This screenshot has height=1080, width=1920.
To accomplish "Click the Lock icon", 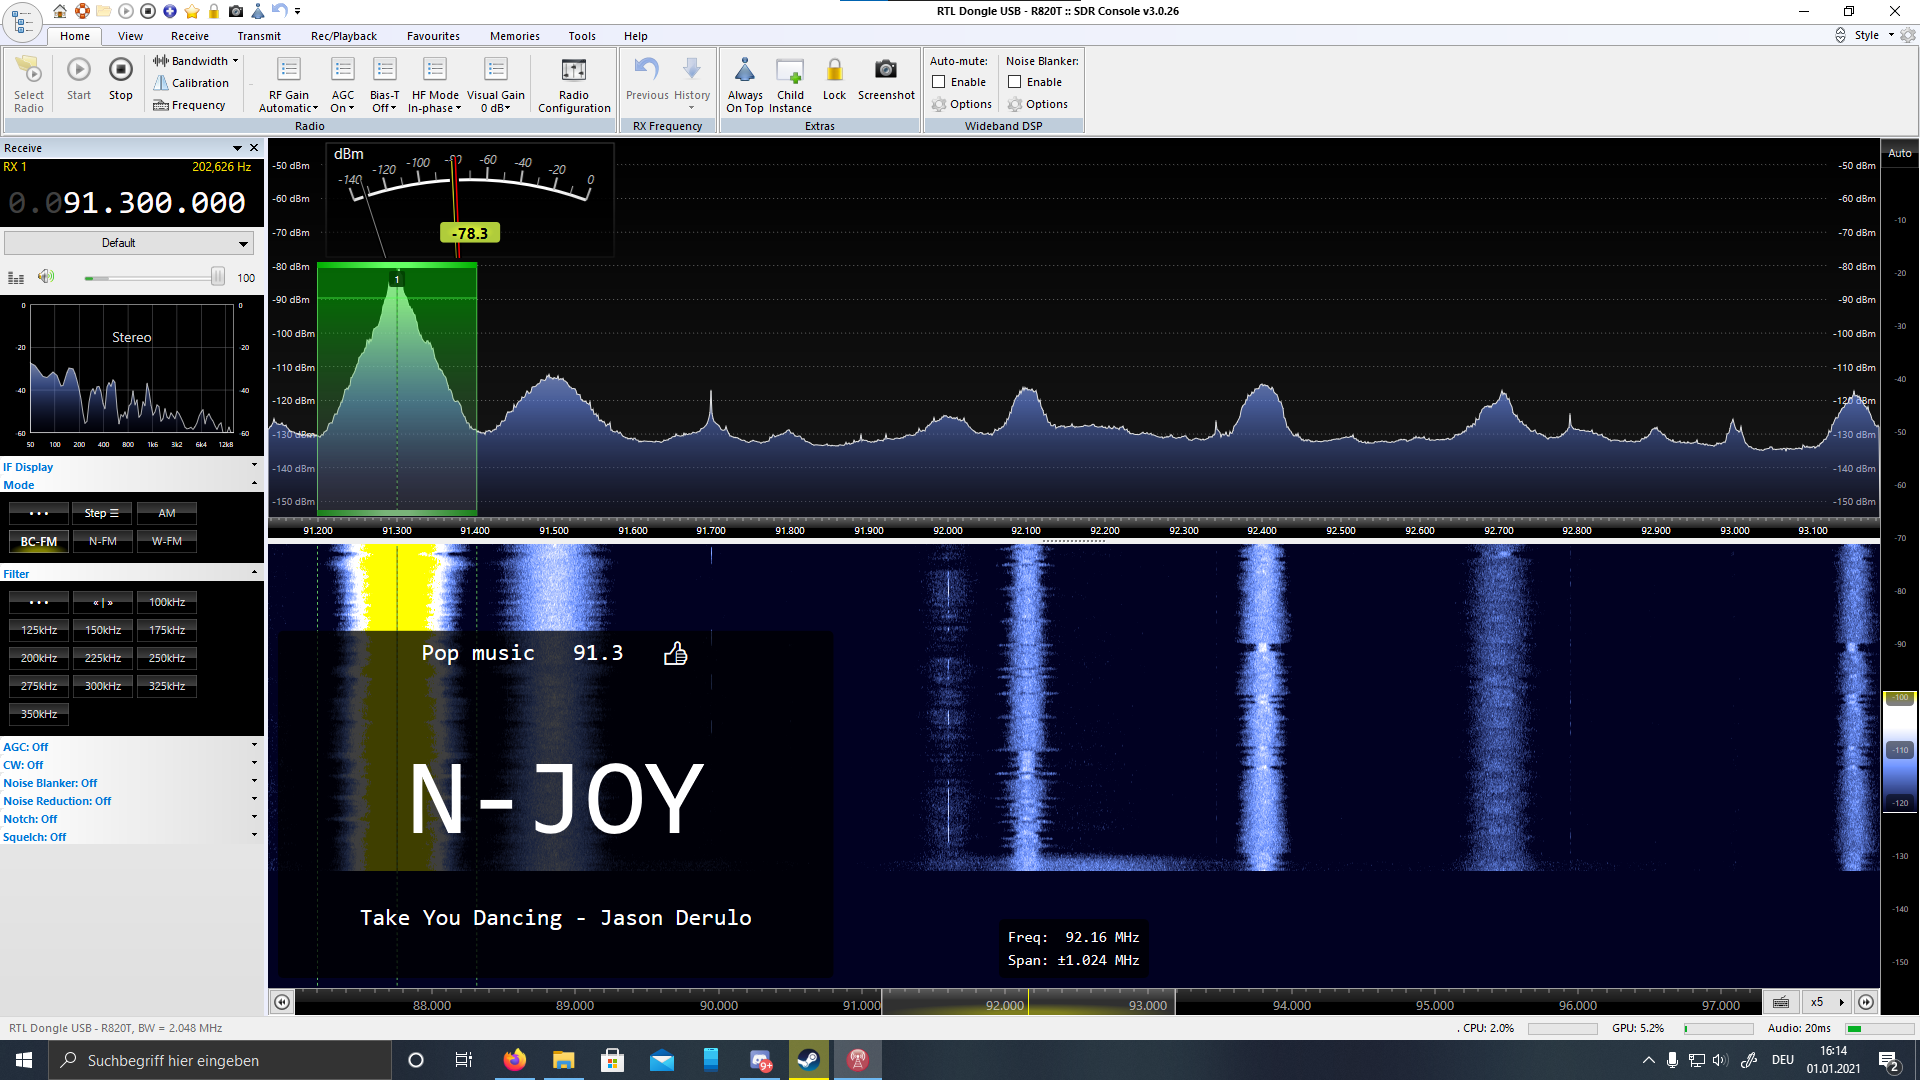I will coord(834,70).
